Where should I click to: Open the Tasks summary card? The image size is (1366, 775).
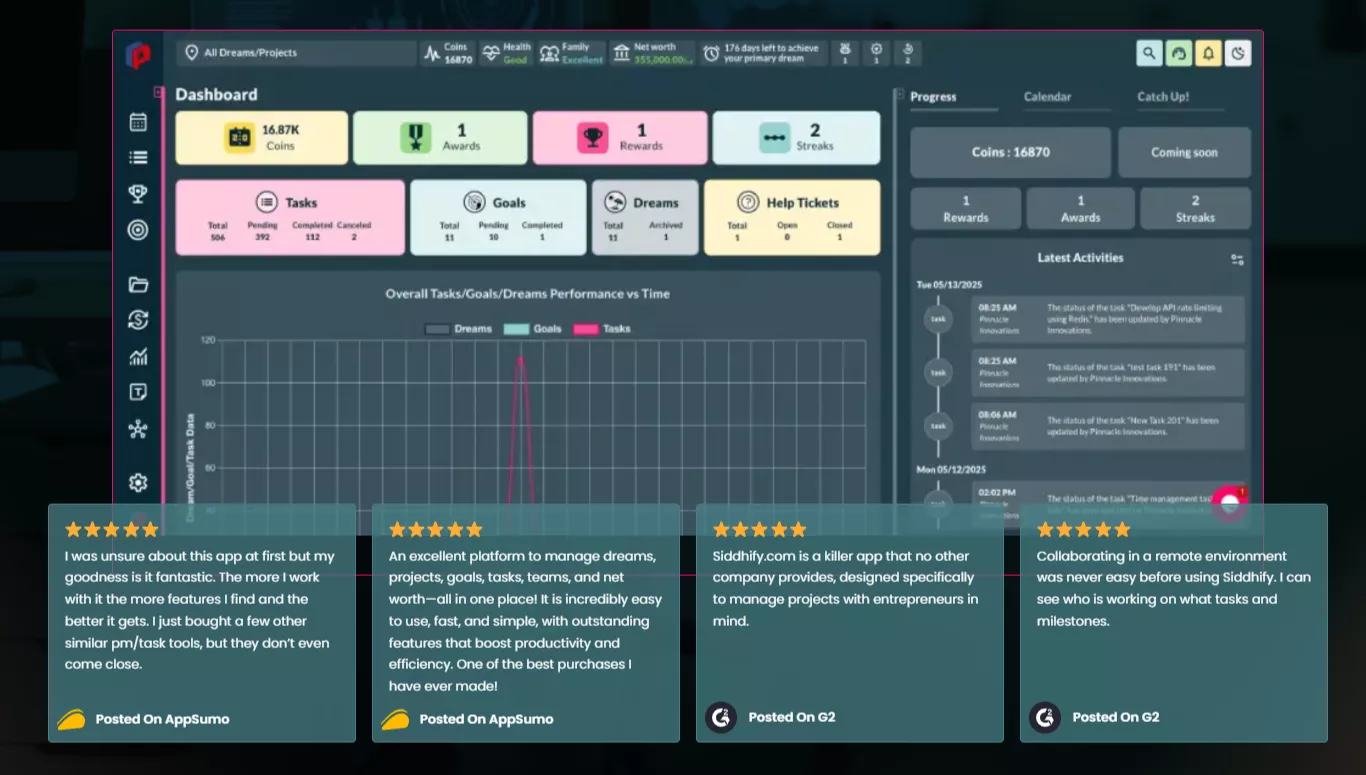290,218
